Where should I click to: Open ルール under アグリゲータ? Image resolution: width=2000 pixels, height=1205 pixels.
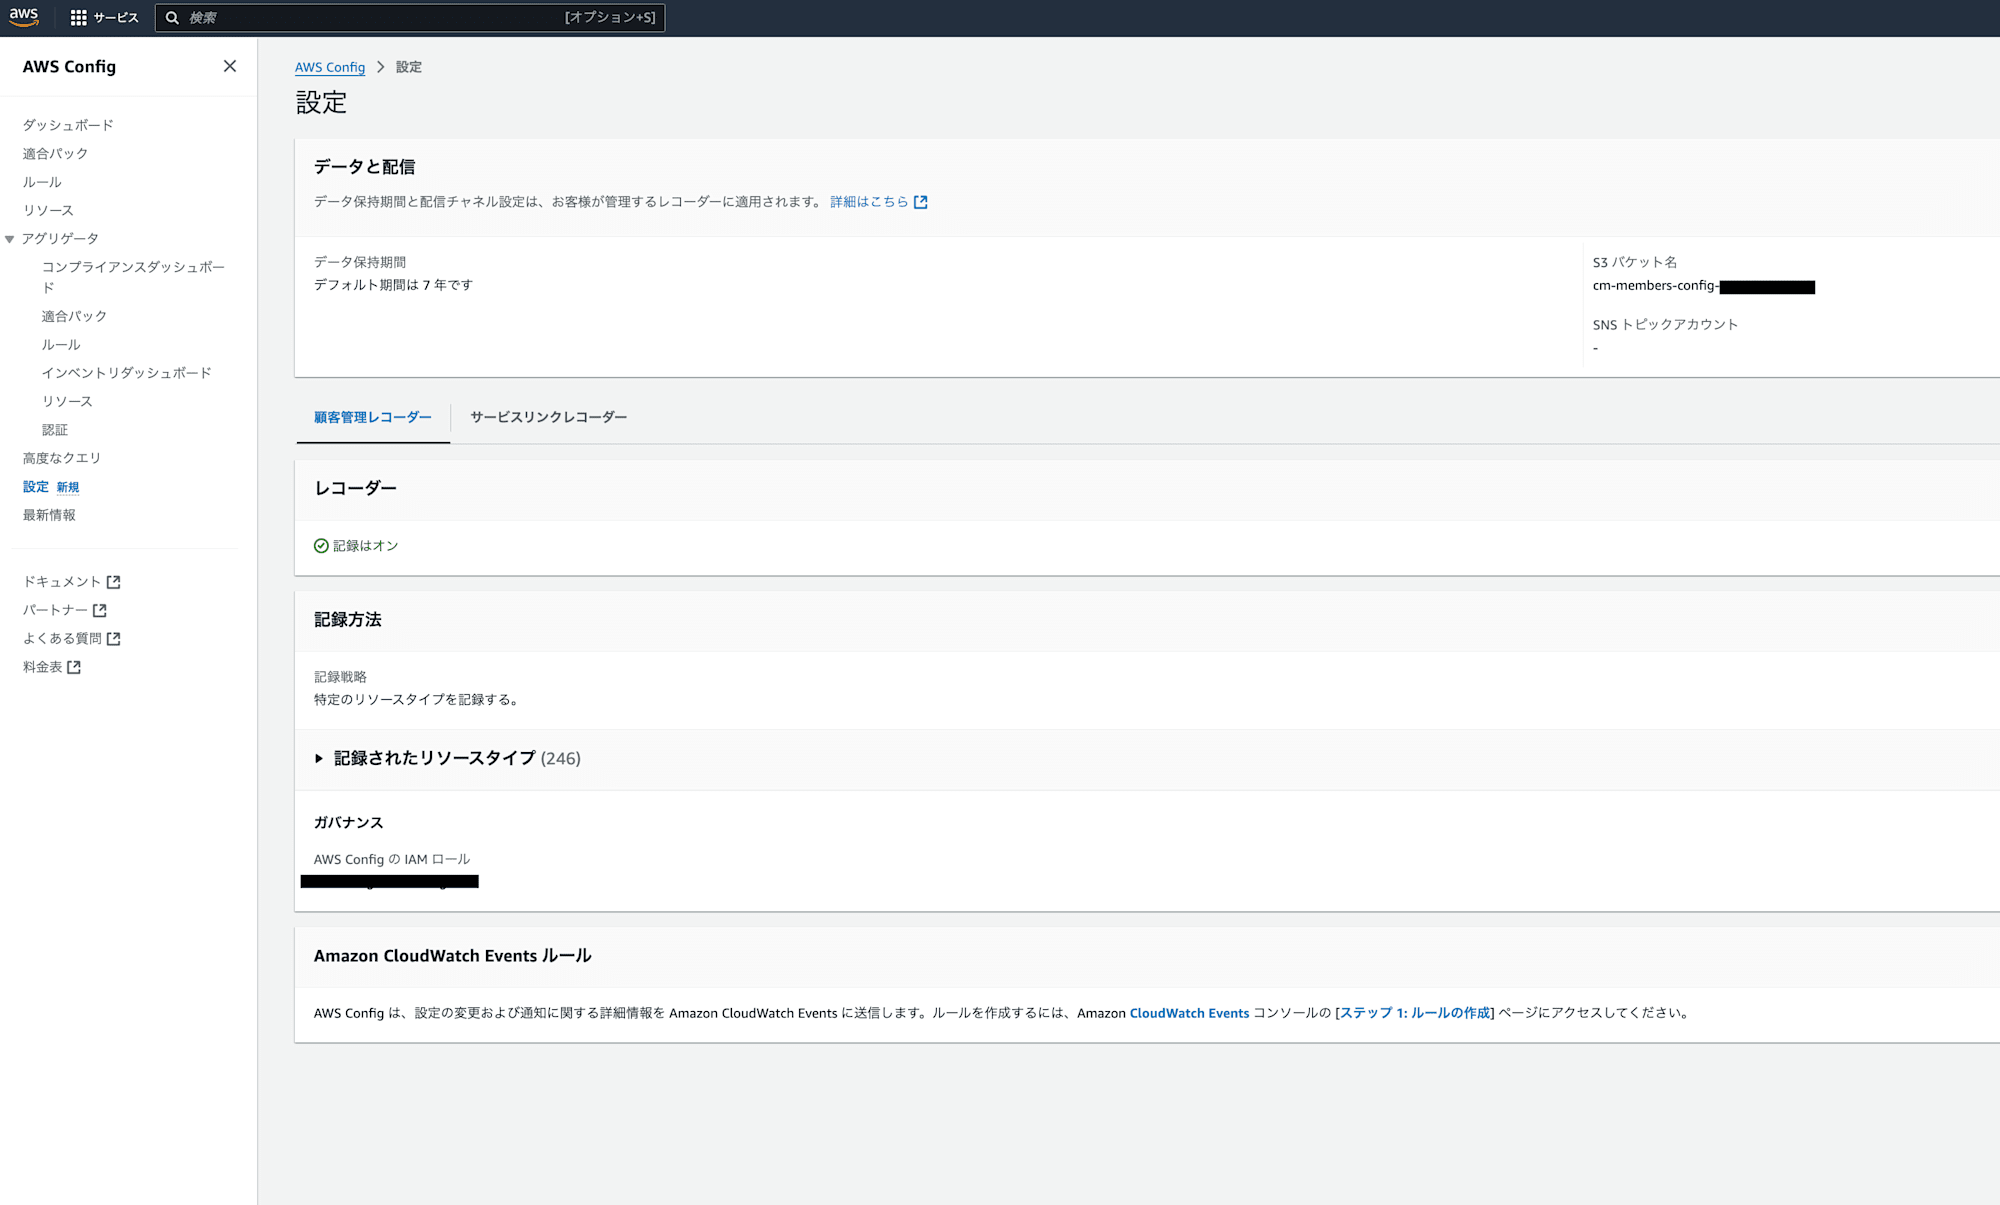[61, 345]
